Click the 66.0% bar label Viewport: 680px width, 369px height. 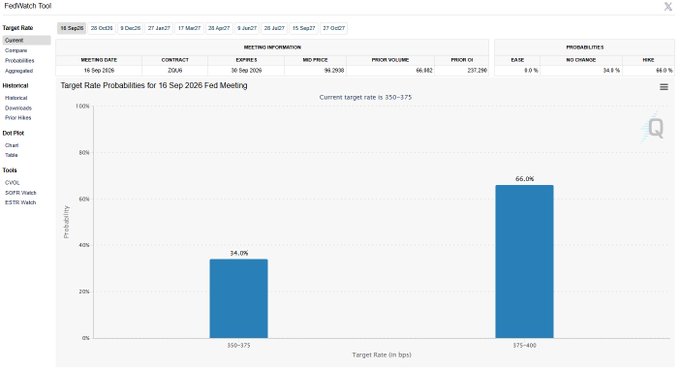(x=524, y=179)
